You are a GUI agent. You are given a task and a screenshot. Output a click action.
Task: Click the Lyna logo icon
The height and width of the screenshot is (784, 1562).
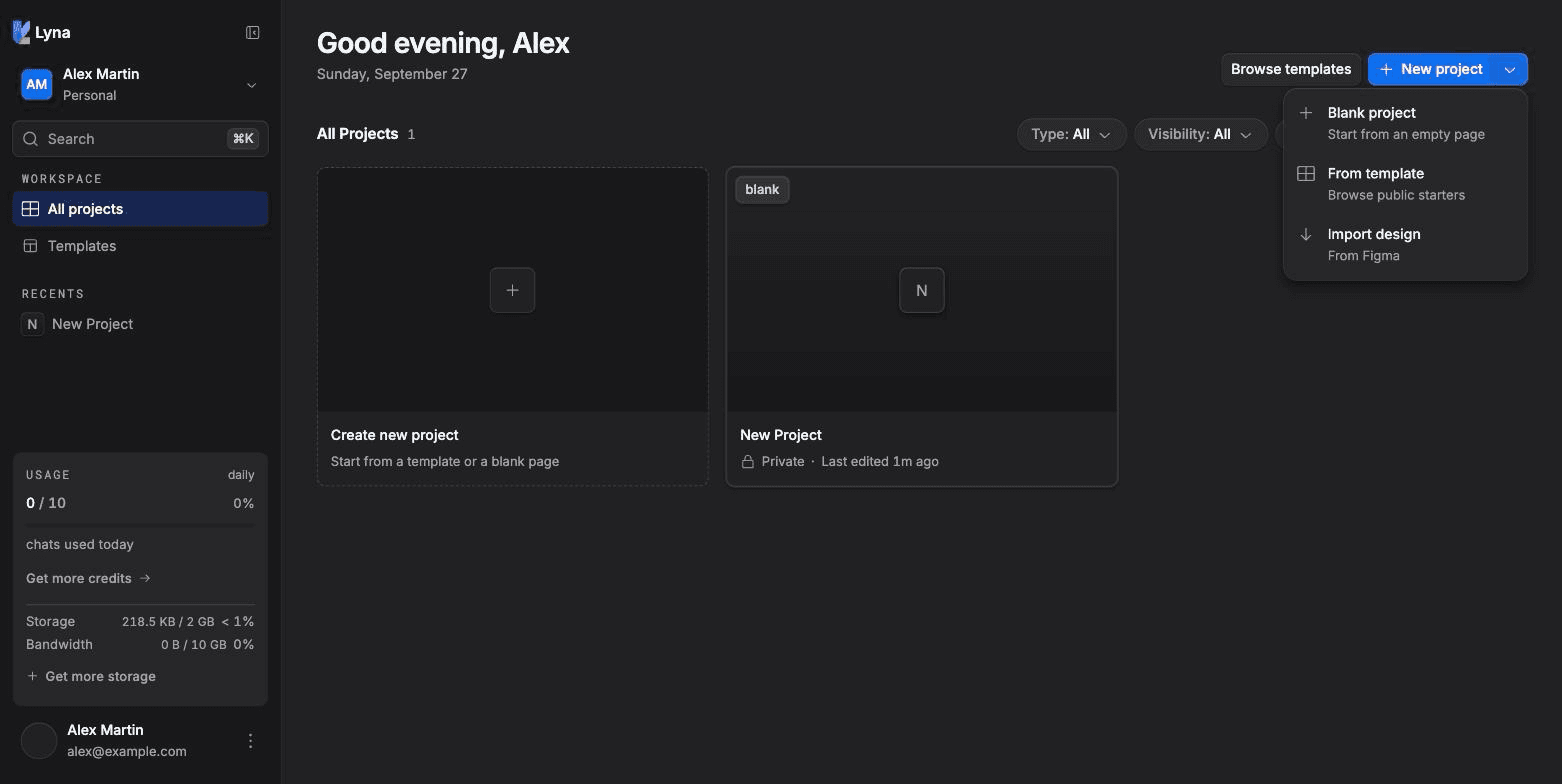21,32
